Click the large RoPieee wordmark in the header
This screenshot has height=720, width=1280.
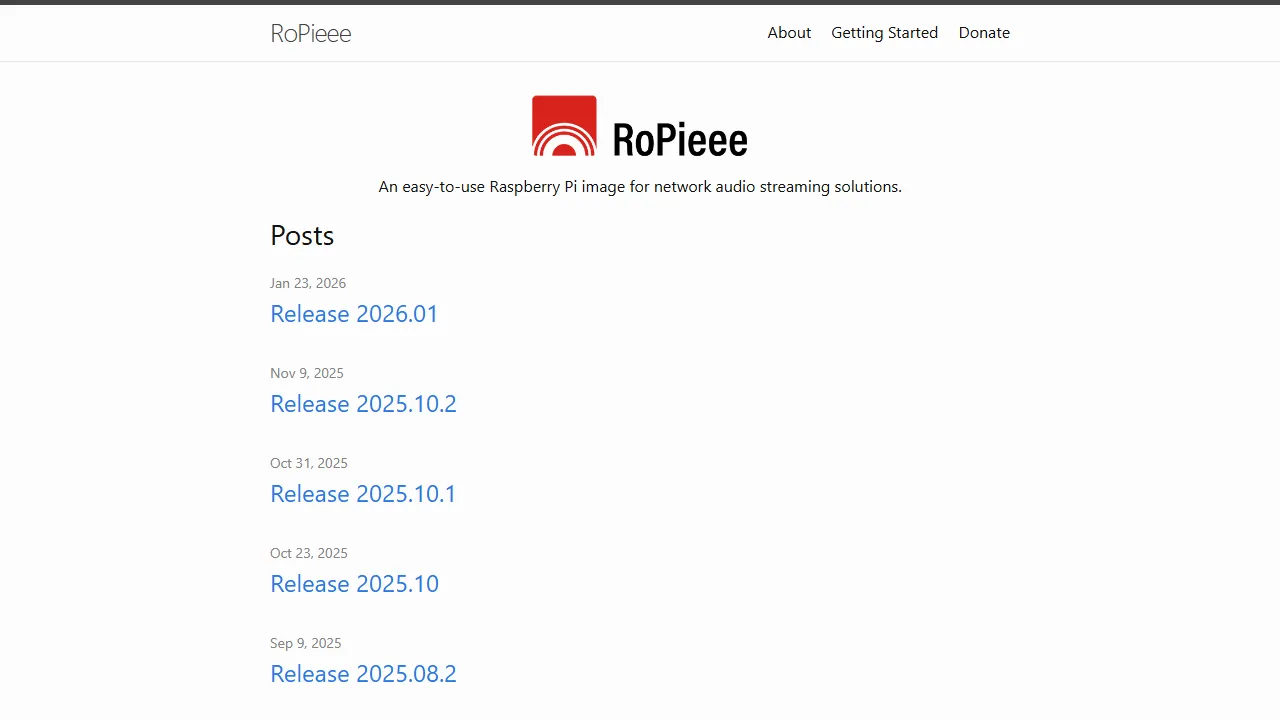pos(680,140)
